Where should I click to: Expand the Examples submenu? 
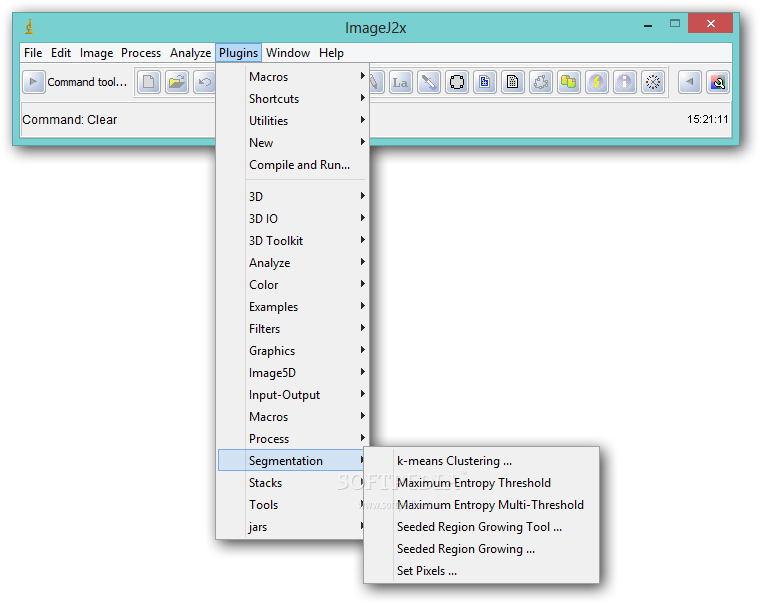tap(293, 307)
